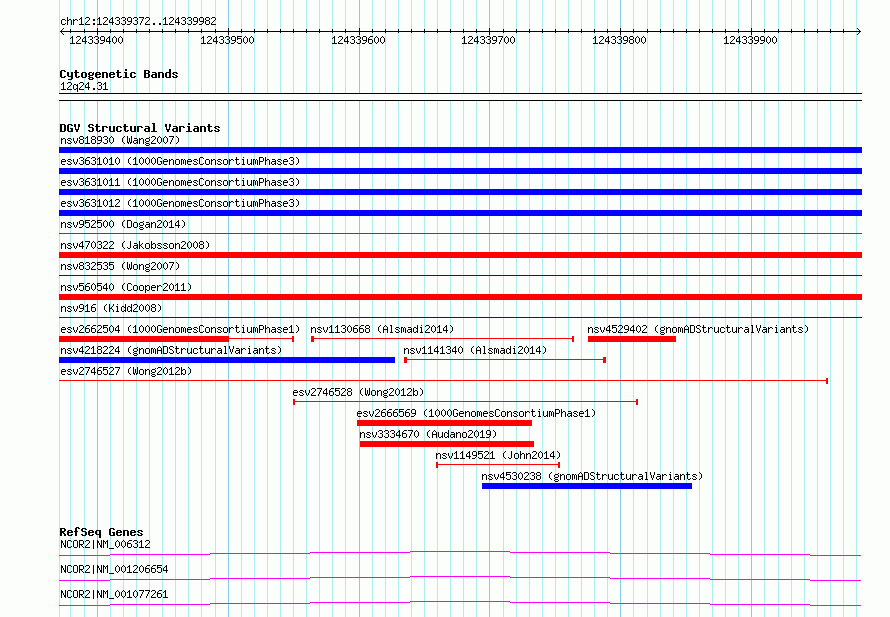Image resolution: width=890 pixels, height=617 pixels.
Task: Click esv2662504 (1000GenomesConsortiumPhase1) label
Action: coord(180,329)
